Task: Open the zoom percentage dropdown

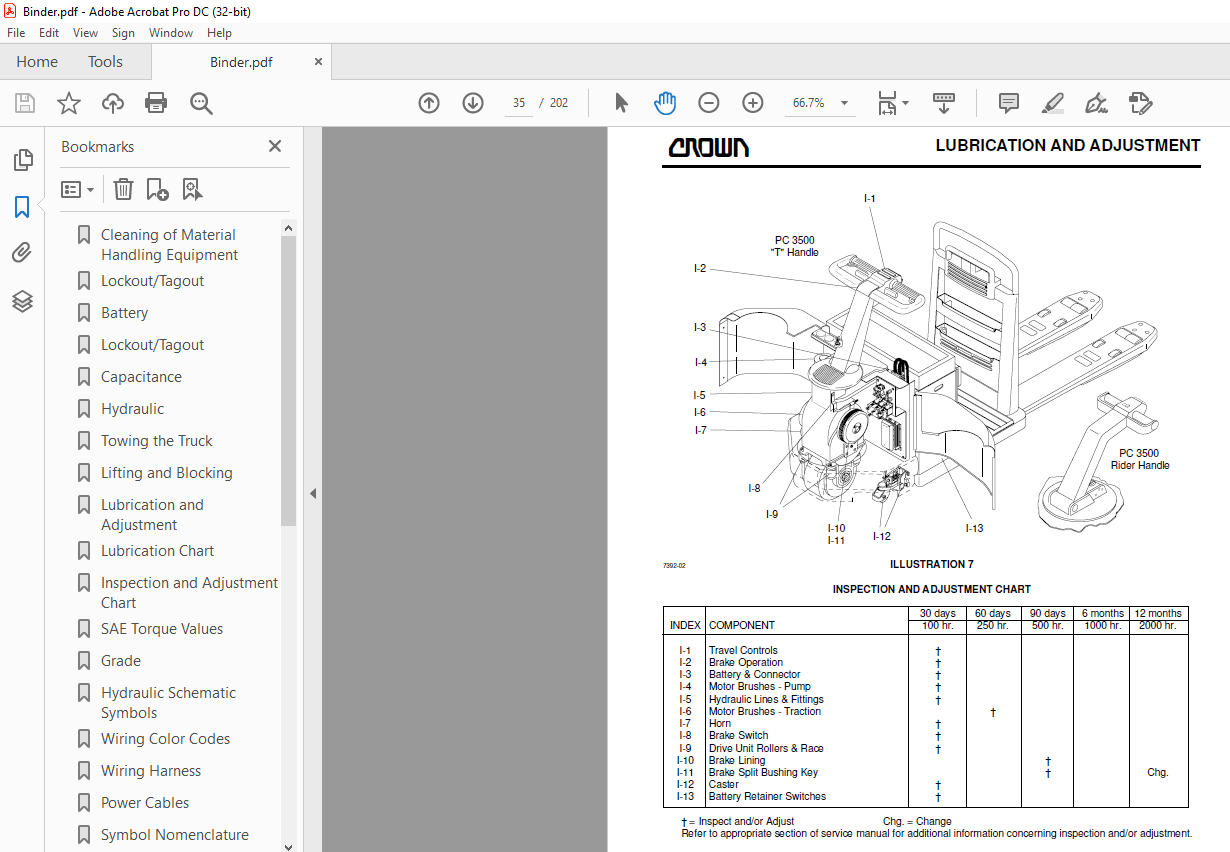Action: (x=843, y=103)
